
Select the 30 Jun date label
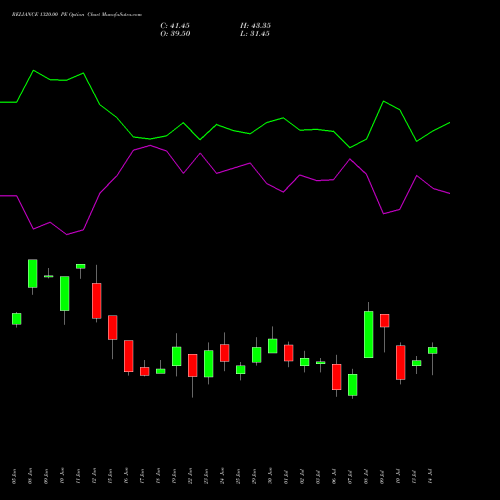coord(270,476)
